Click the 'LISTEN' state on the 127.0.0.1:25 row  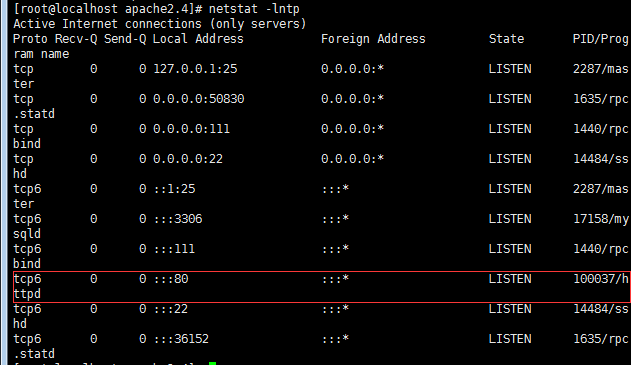coord(510,69)
